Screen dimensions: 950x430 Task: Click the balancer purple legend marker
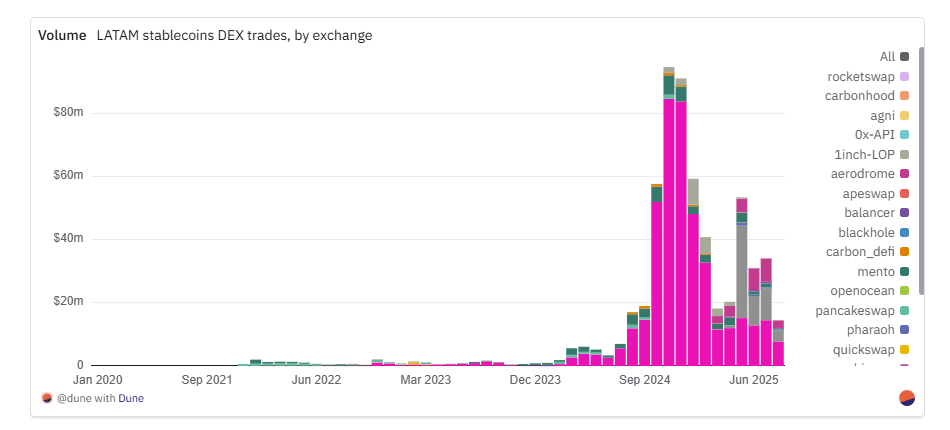pos(905,213)
